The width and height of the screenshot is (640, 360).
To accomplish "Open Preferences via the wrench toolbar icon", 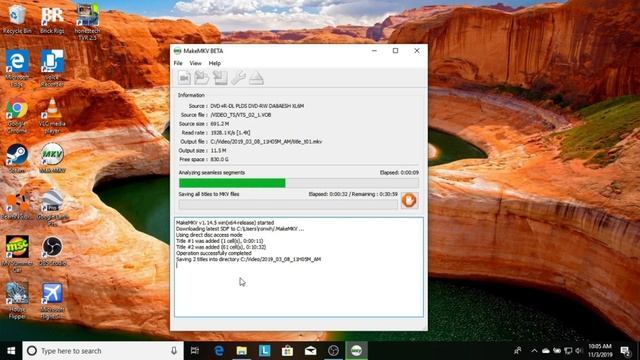I will (x=238, y=78).
